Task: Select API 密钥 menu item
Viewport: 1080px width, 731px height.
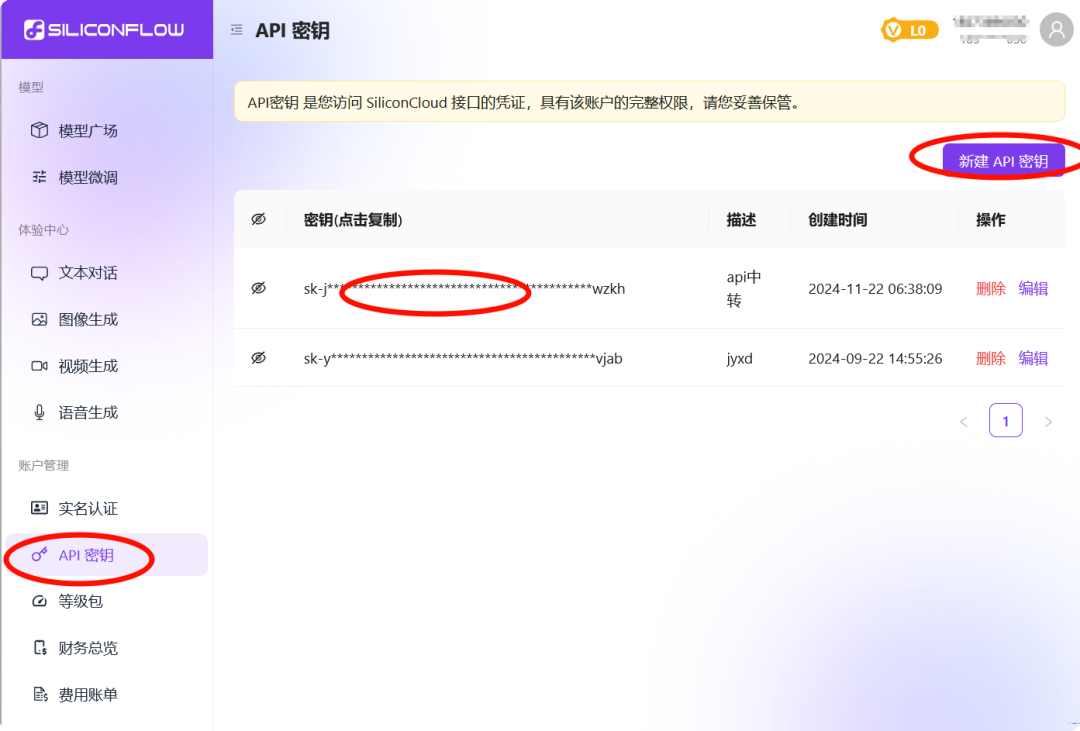Action: tap(107, 555)
